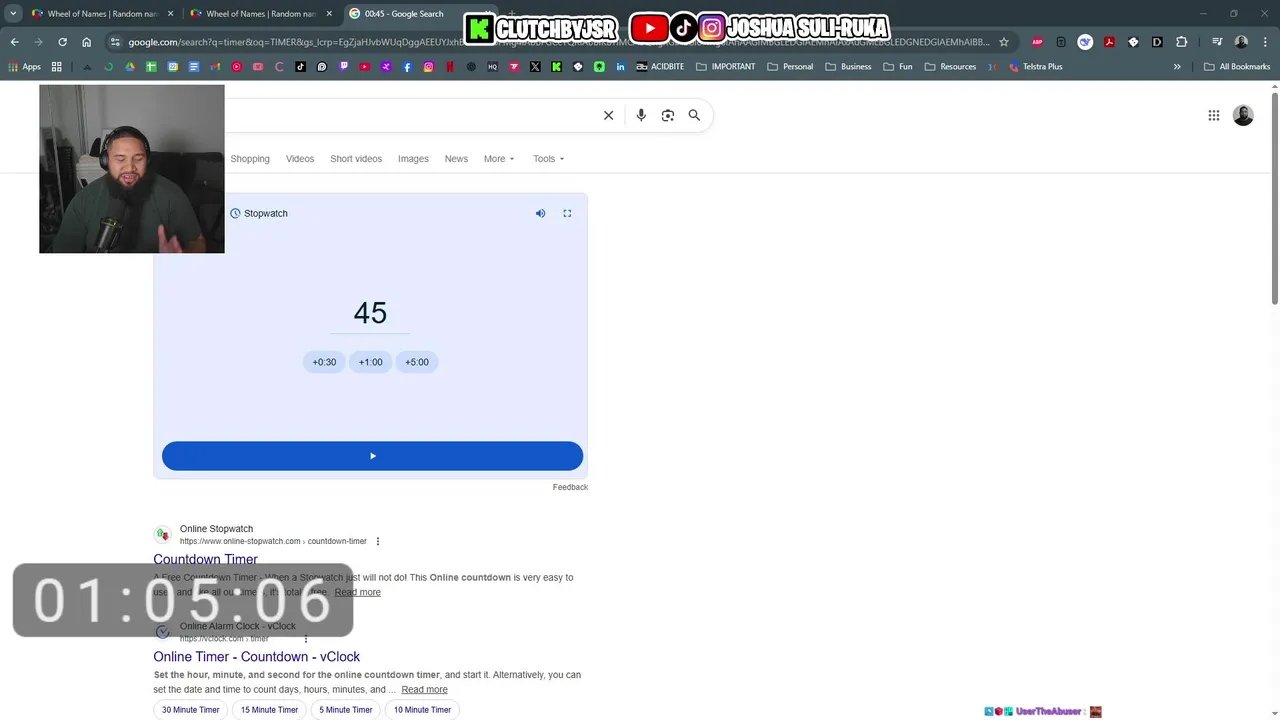Open the Apps bookmark shortcut
The width and height of the screenshot is (1280, 720).
(25, 67)
